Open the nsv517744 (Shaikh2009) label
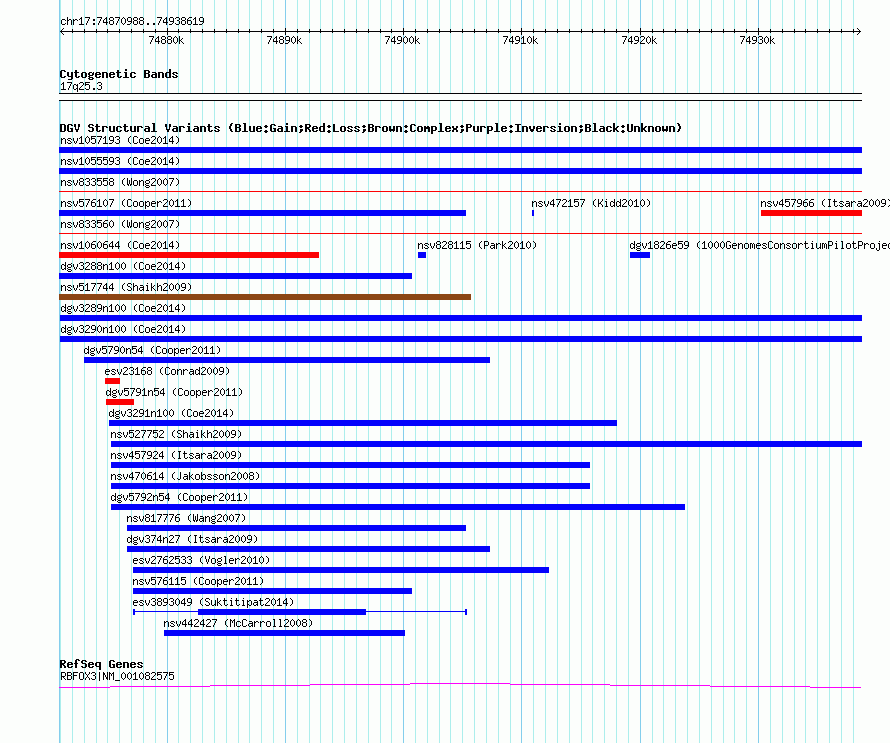Image resolution: width=890 pixels, height=743 pixels. pos(126,287)
